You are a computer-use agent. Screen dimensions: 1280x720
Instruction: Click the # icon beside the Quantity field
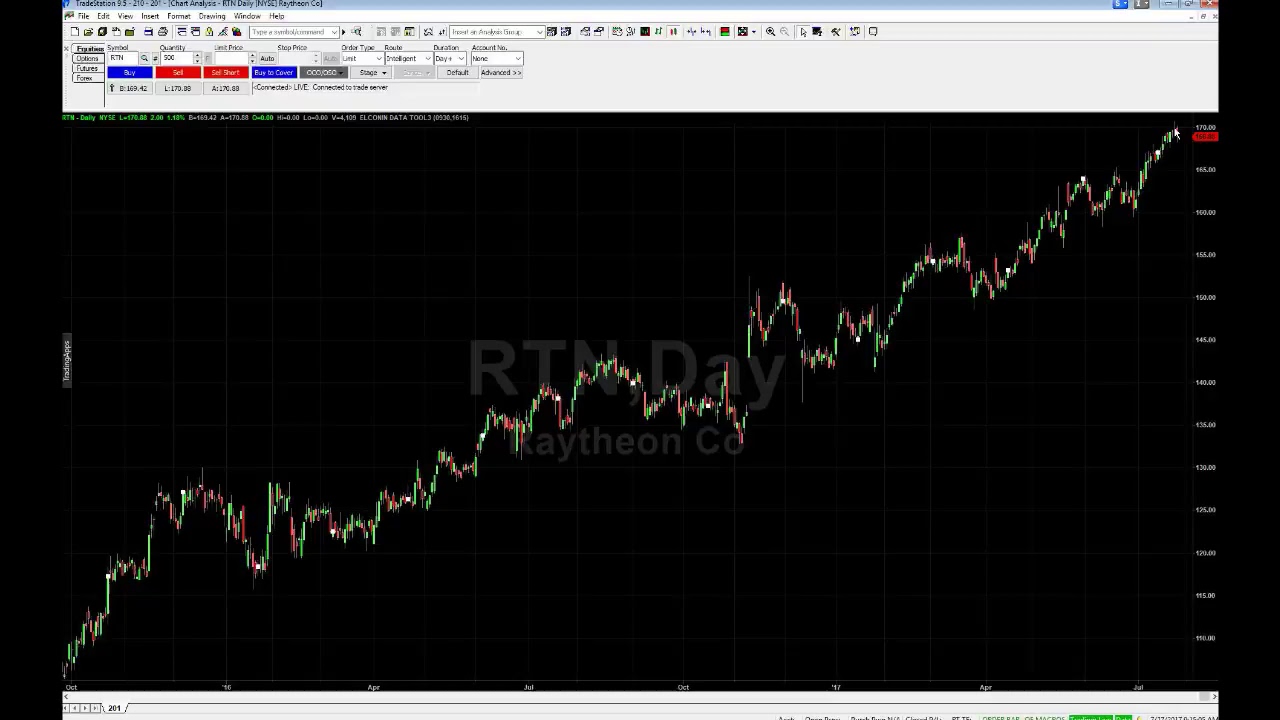coord(155,58)
